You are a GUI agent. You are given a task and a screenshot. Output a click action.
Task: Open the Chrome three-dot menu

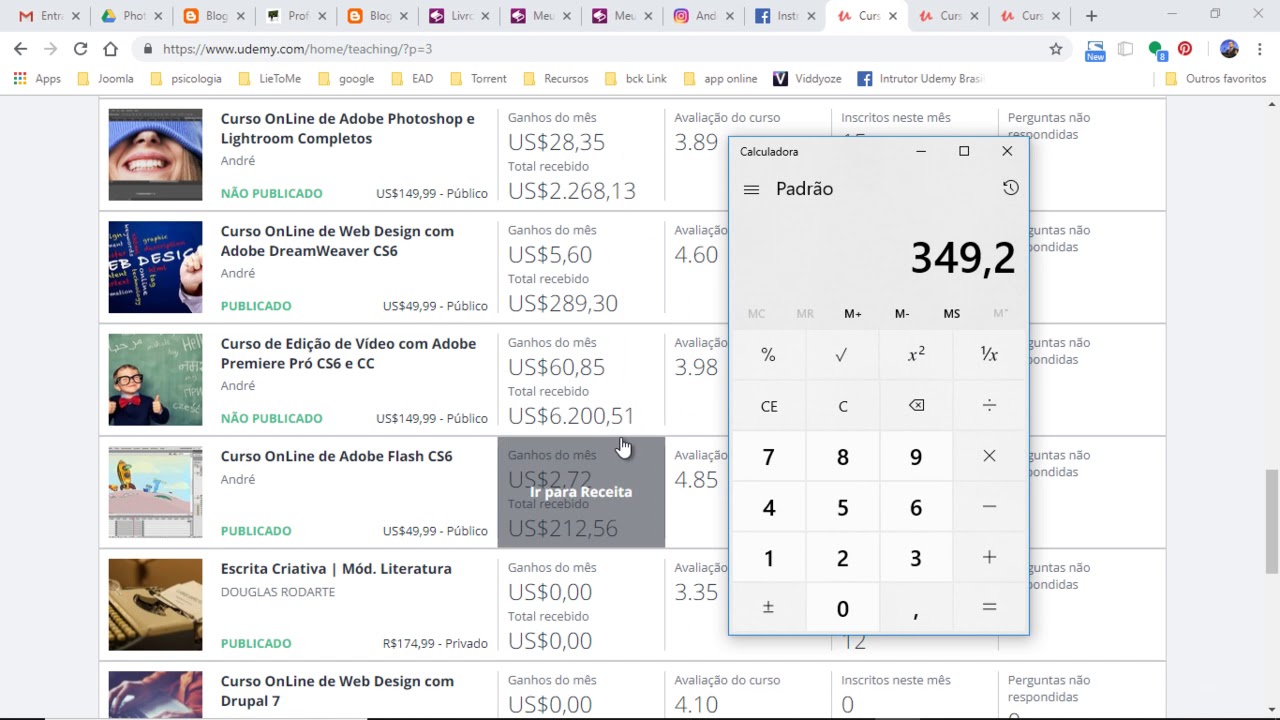coord(1260,49)
